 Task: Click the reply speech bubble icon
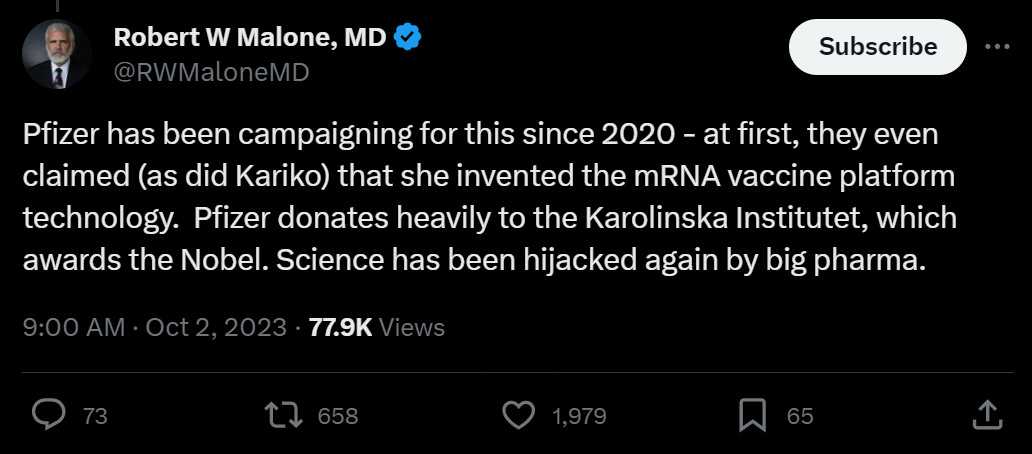tap(48, 415)
